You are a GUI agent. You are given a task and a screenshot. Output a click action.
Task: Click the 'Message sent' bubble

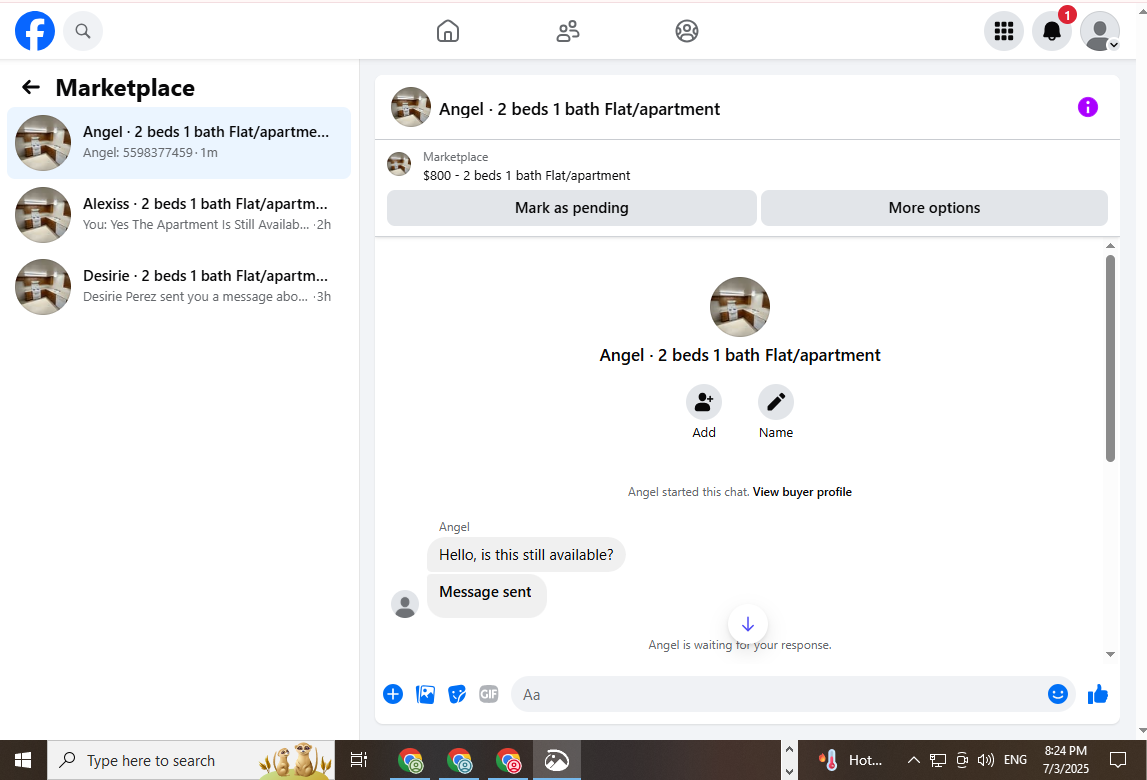pos(486,595)
